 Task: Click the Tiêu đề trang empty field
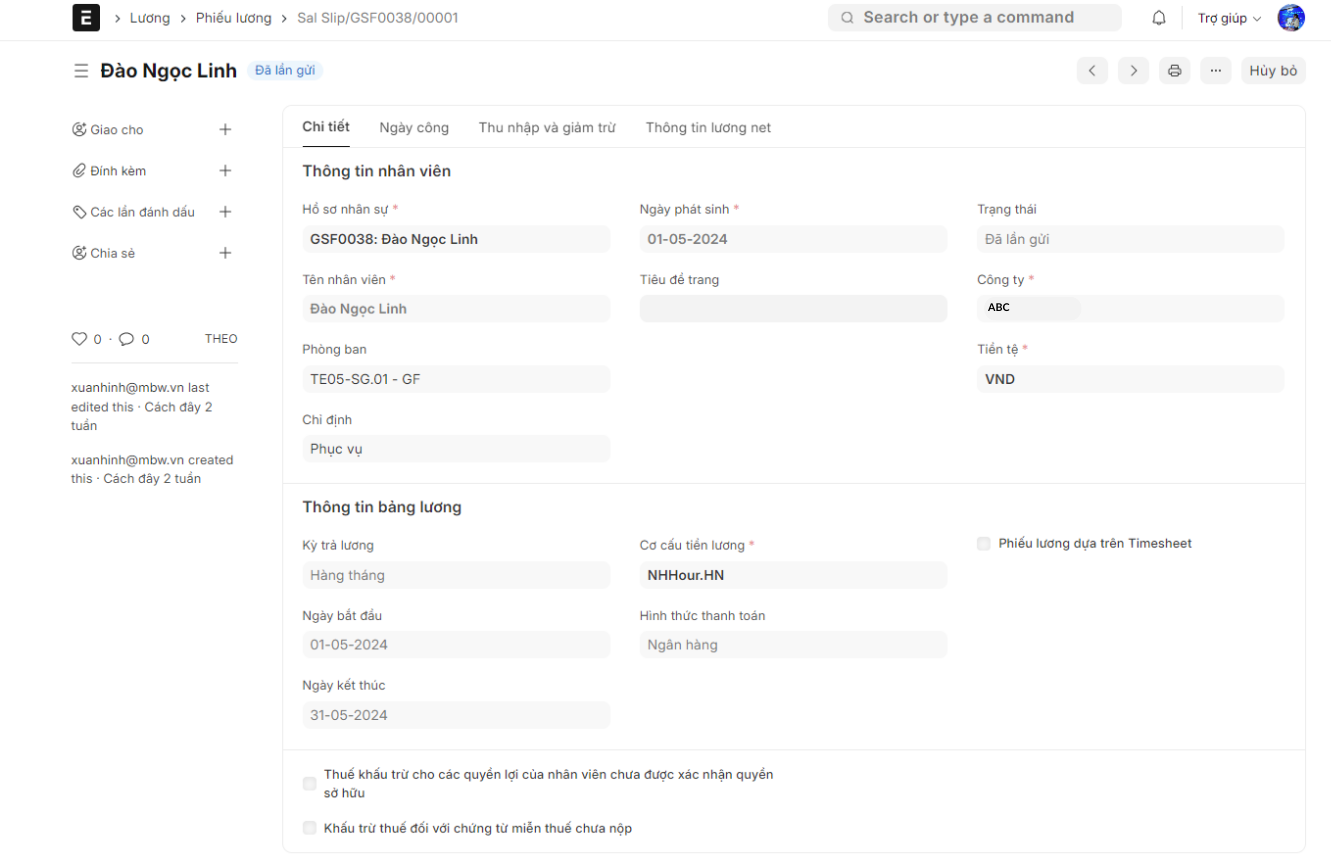pos(793,308)
